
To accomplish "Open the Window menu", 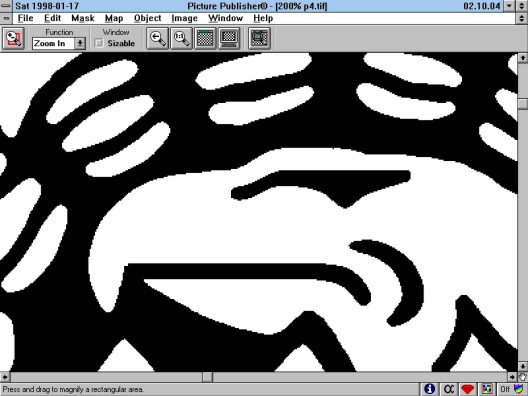I will (225, 18).
